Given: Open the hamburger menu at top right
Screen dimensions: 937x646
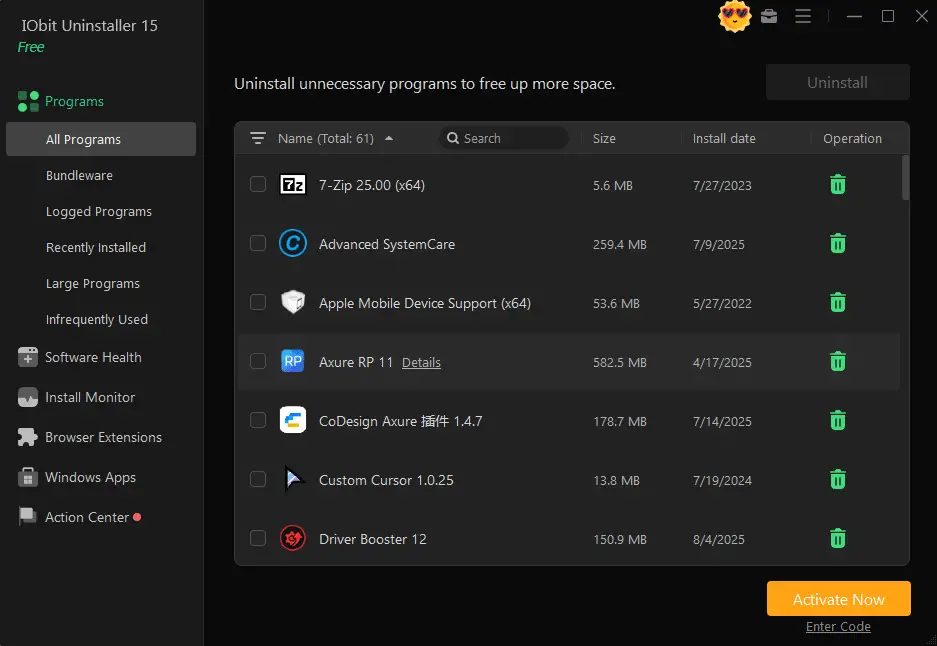Looking at the screenshot, I should [803, 17].
